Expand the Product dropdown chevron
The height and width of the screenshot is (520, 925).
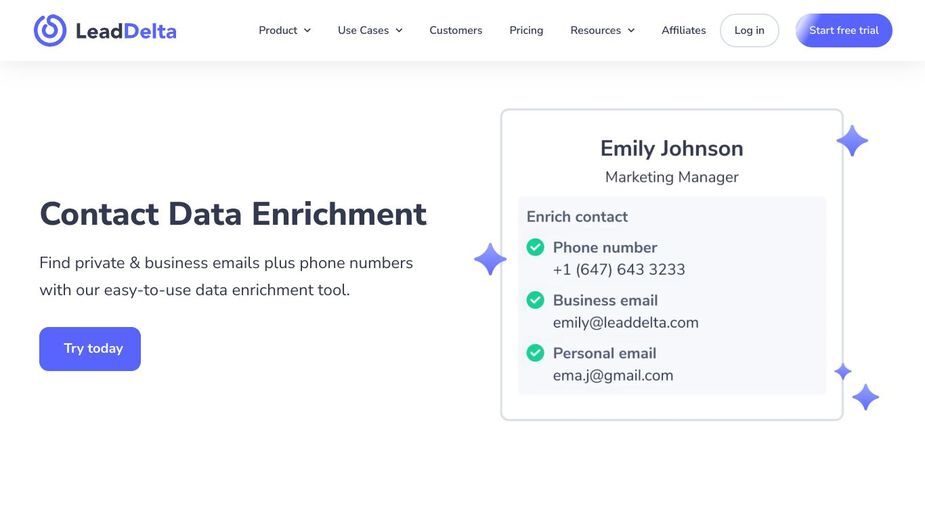(x=307, y=30)
